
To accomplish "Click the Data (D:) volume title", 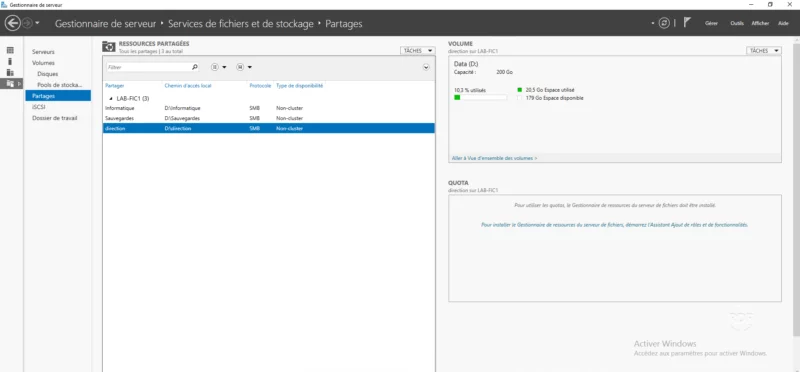I will tap(466, 64).
